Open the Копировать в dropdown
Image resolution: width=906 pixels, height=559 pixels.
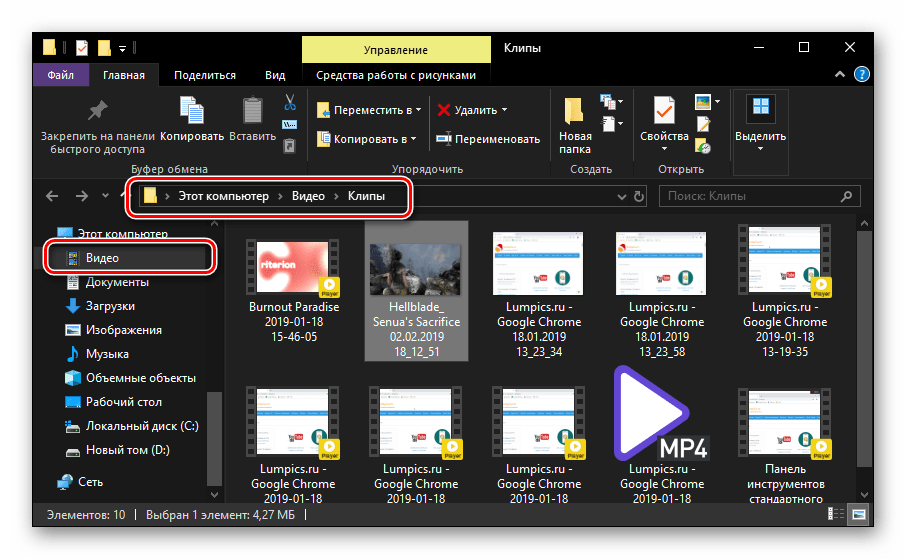365,139
